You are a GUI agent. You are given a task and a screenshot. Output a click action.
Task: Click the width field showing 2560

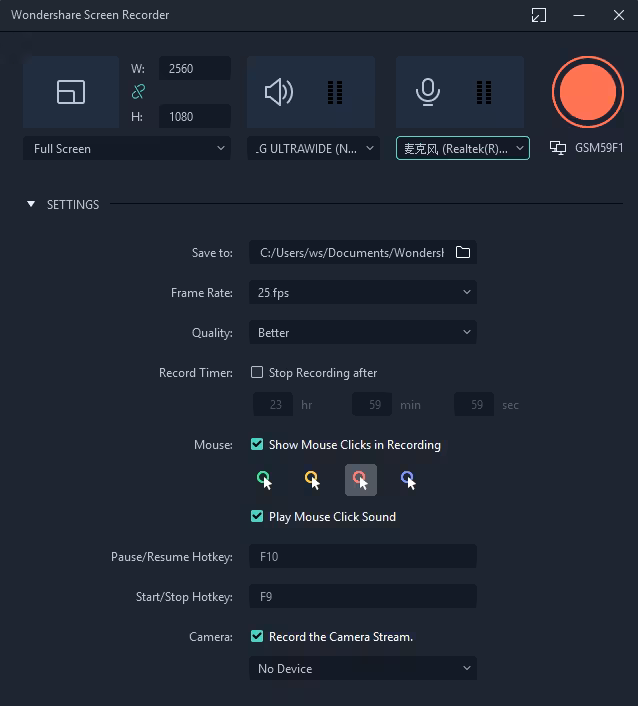coord(195,68)
